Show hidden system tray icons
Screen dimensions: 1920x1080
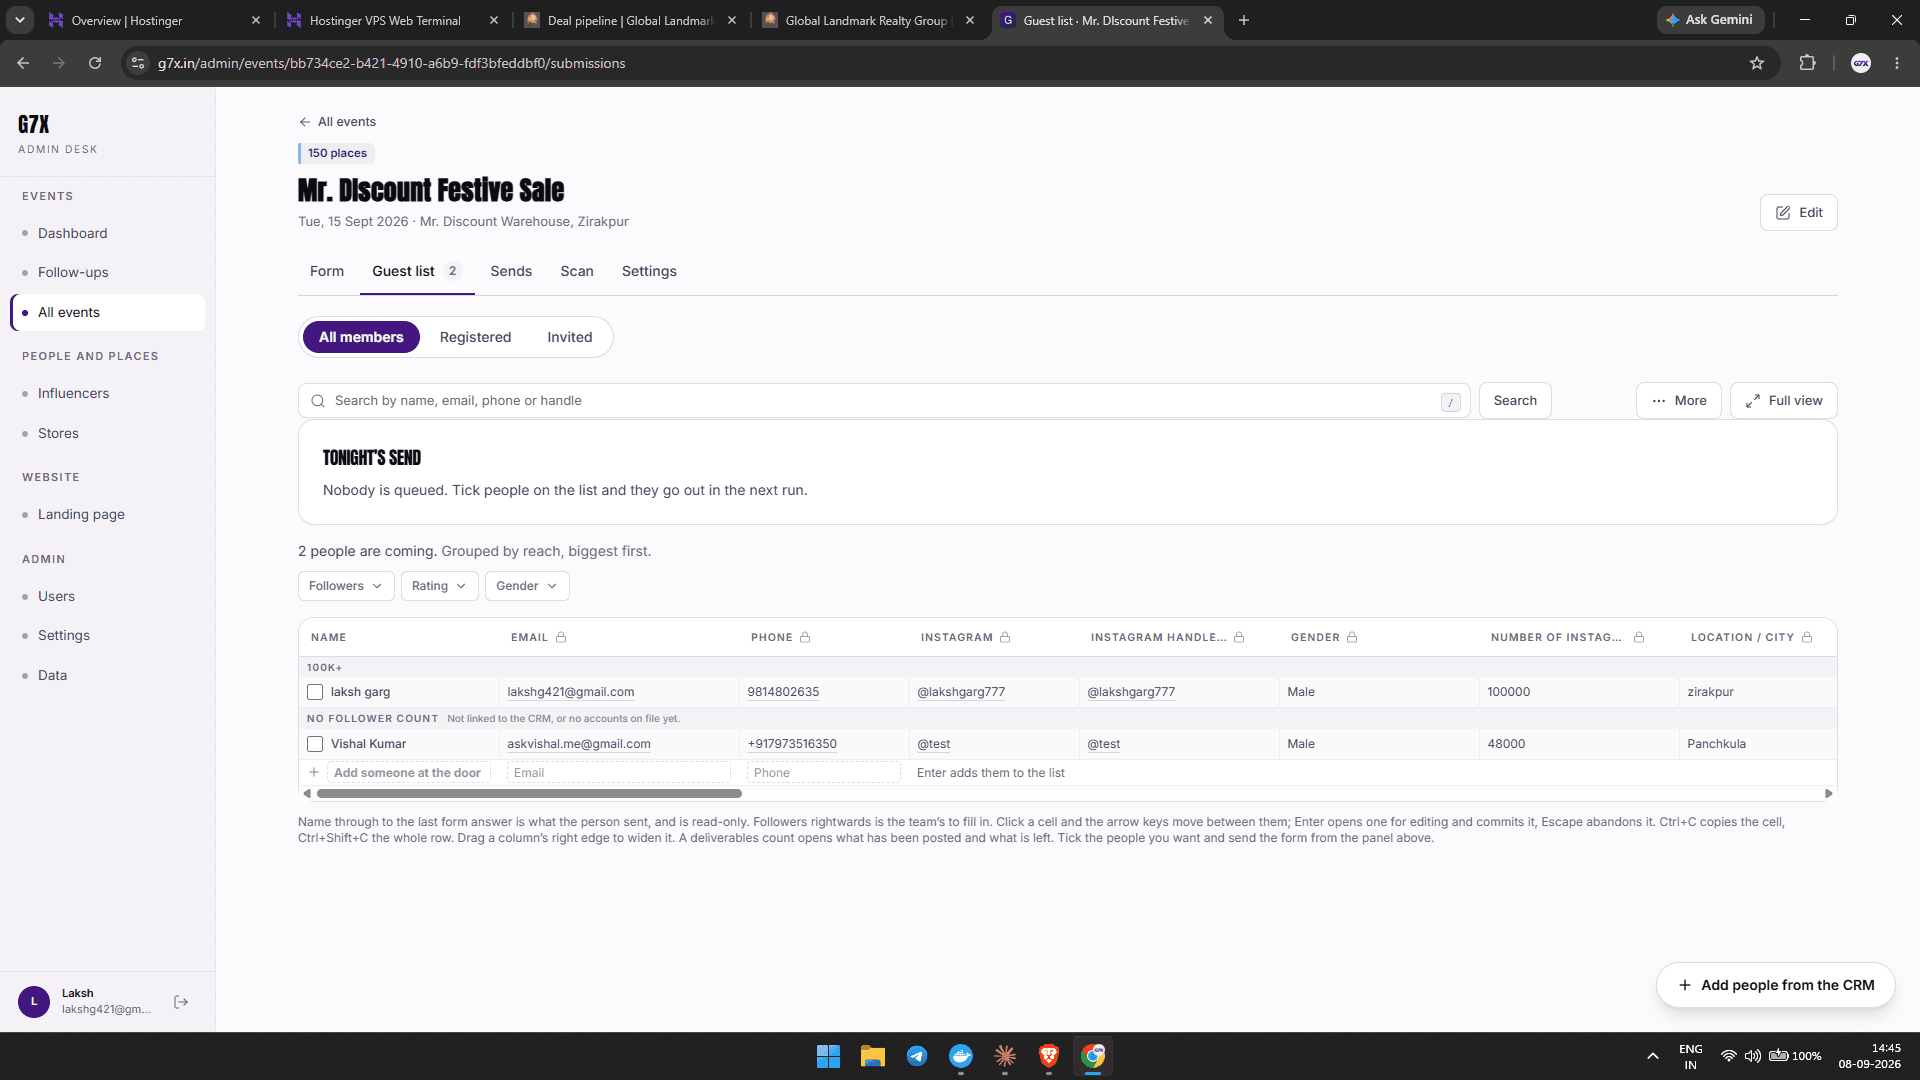(1653, 1056)
